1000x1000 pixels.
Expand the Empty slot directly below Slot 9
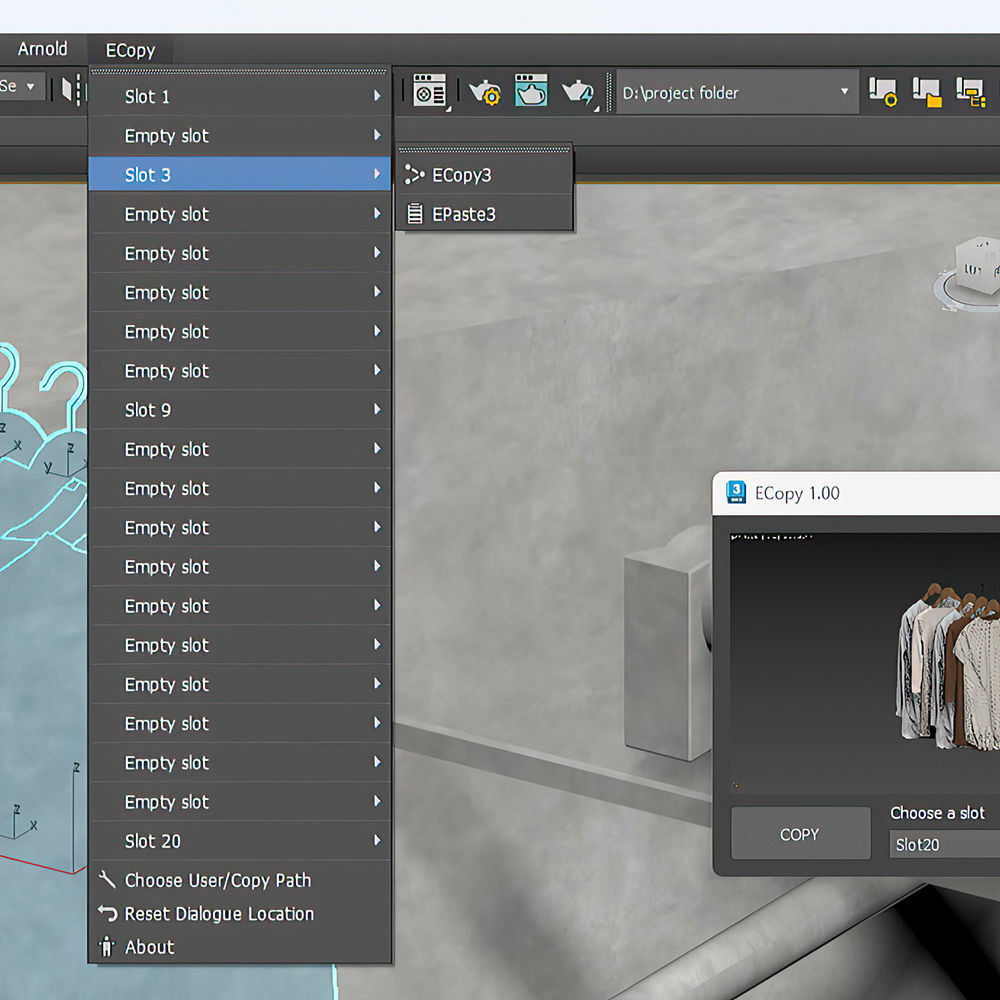point(240,449)
